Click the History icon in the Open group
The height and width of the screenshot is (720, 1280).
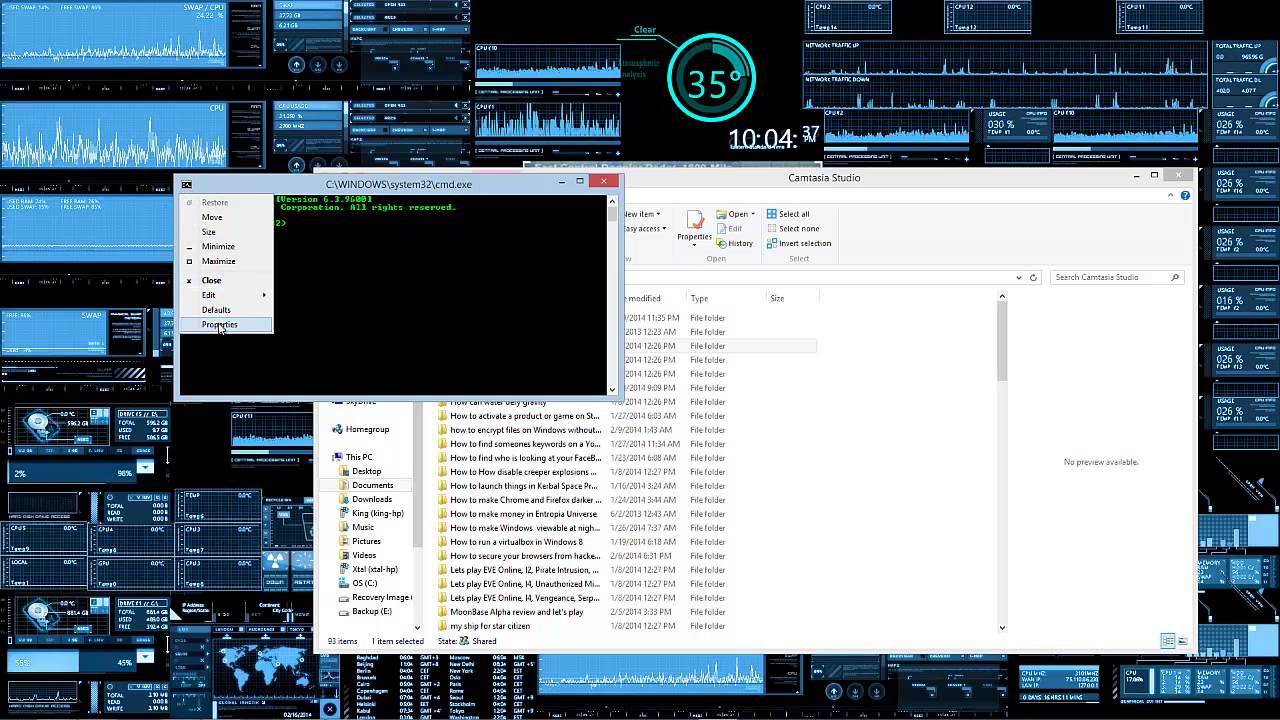point(741,243)
